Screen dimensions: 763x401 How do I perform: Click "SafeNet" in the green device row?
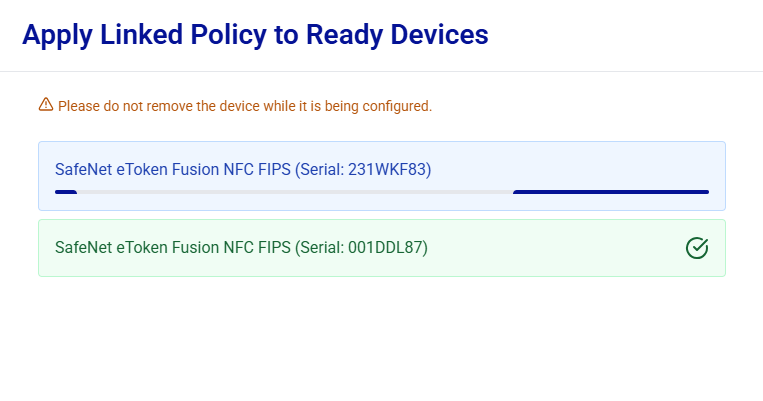tap(84, 248)
